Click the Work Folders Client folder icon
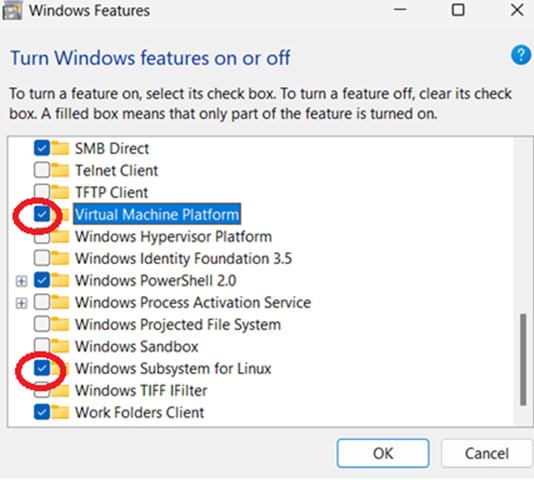Image resolution: width=534 pixels, height=480 pixels. coord(60,412)
